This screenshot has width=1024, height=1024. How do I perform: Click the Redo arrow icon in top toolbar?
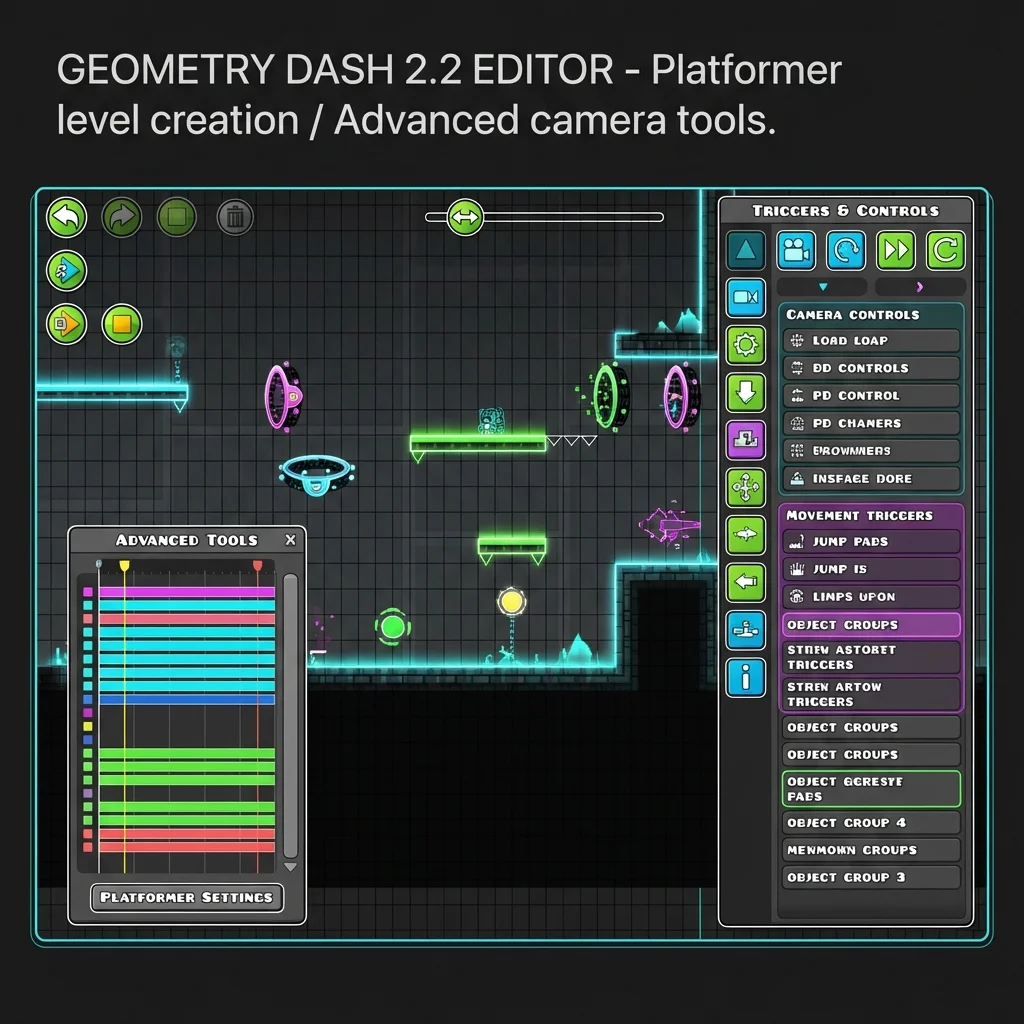pyautogui.click(x=122, y=218)
